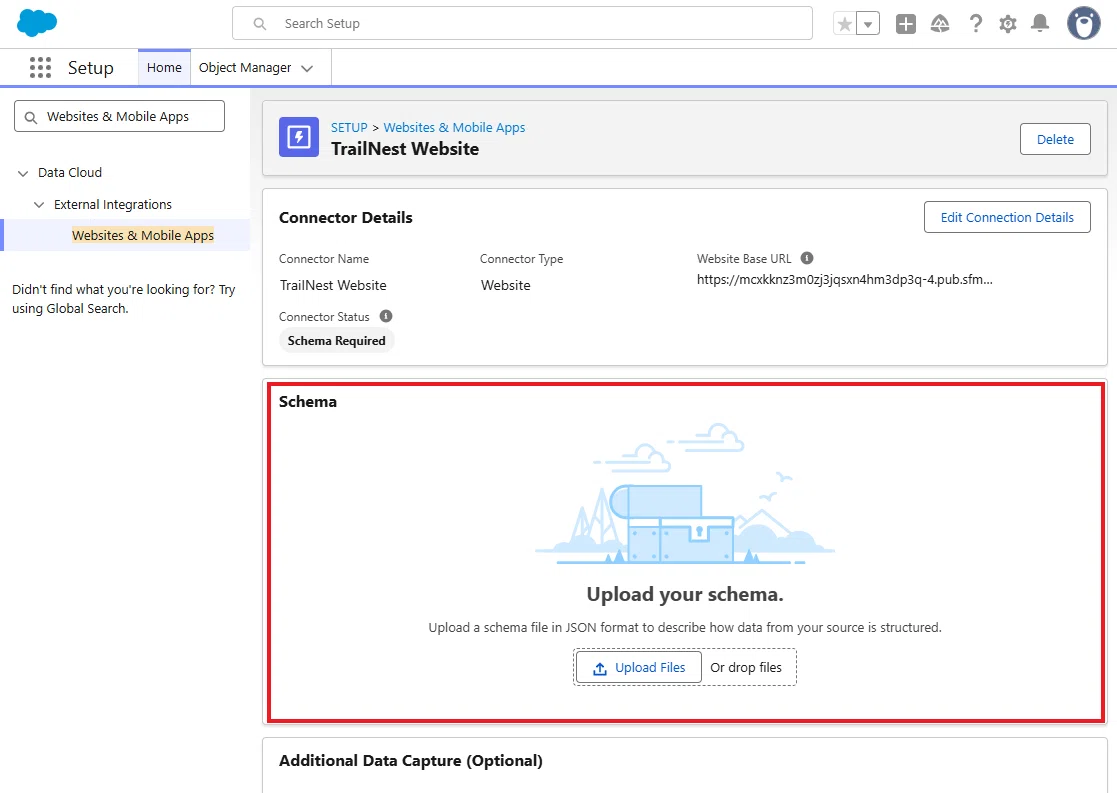This screenshot has height=793, width=1117.
Task: Click the Schema section heading
Action: tap(308, 402)
